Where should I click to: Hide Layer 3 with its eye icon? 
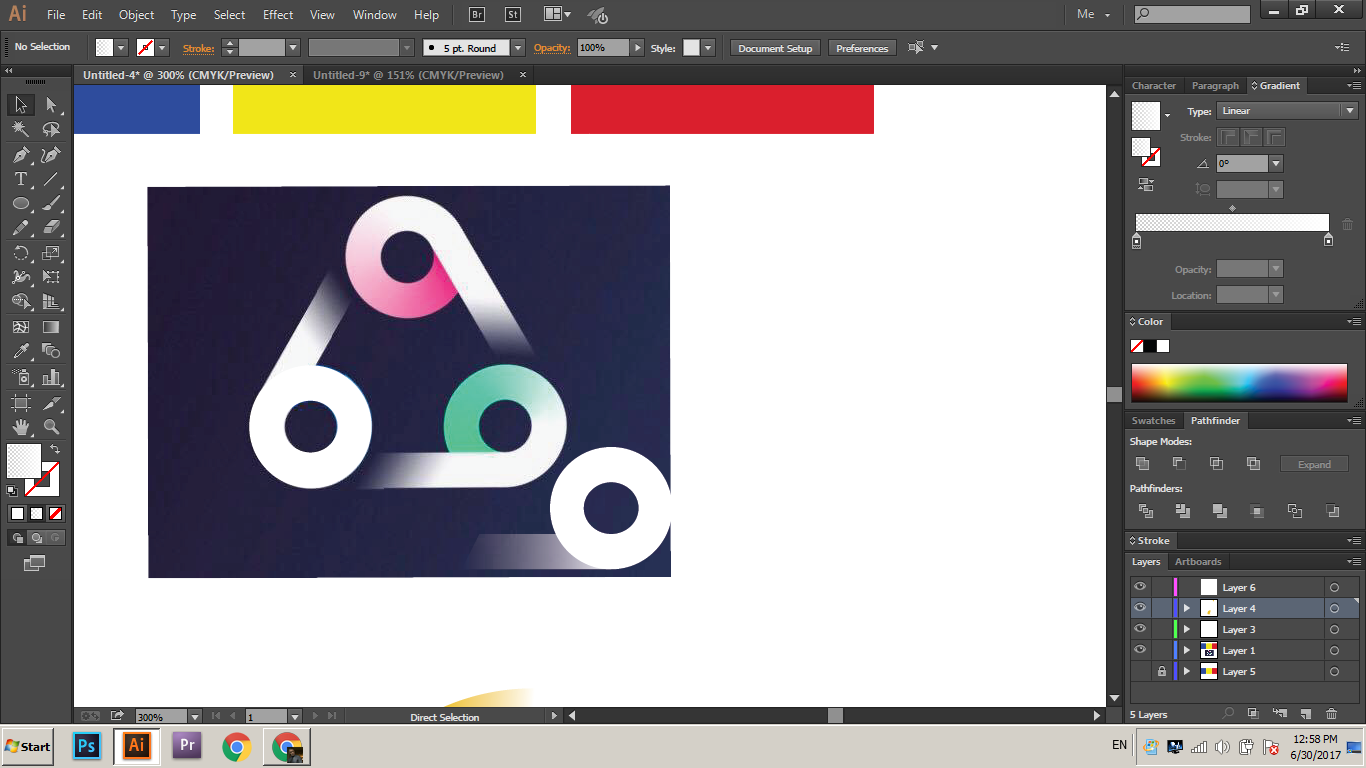[x=1140, y=629]
